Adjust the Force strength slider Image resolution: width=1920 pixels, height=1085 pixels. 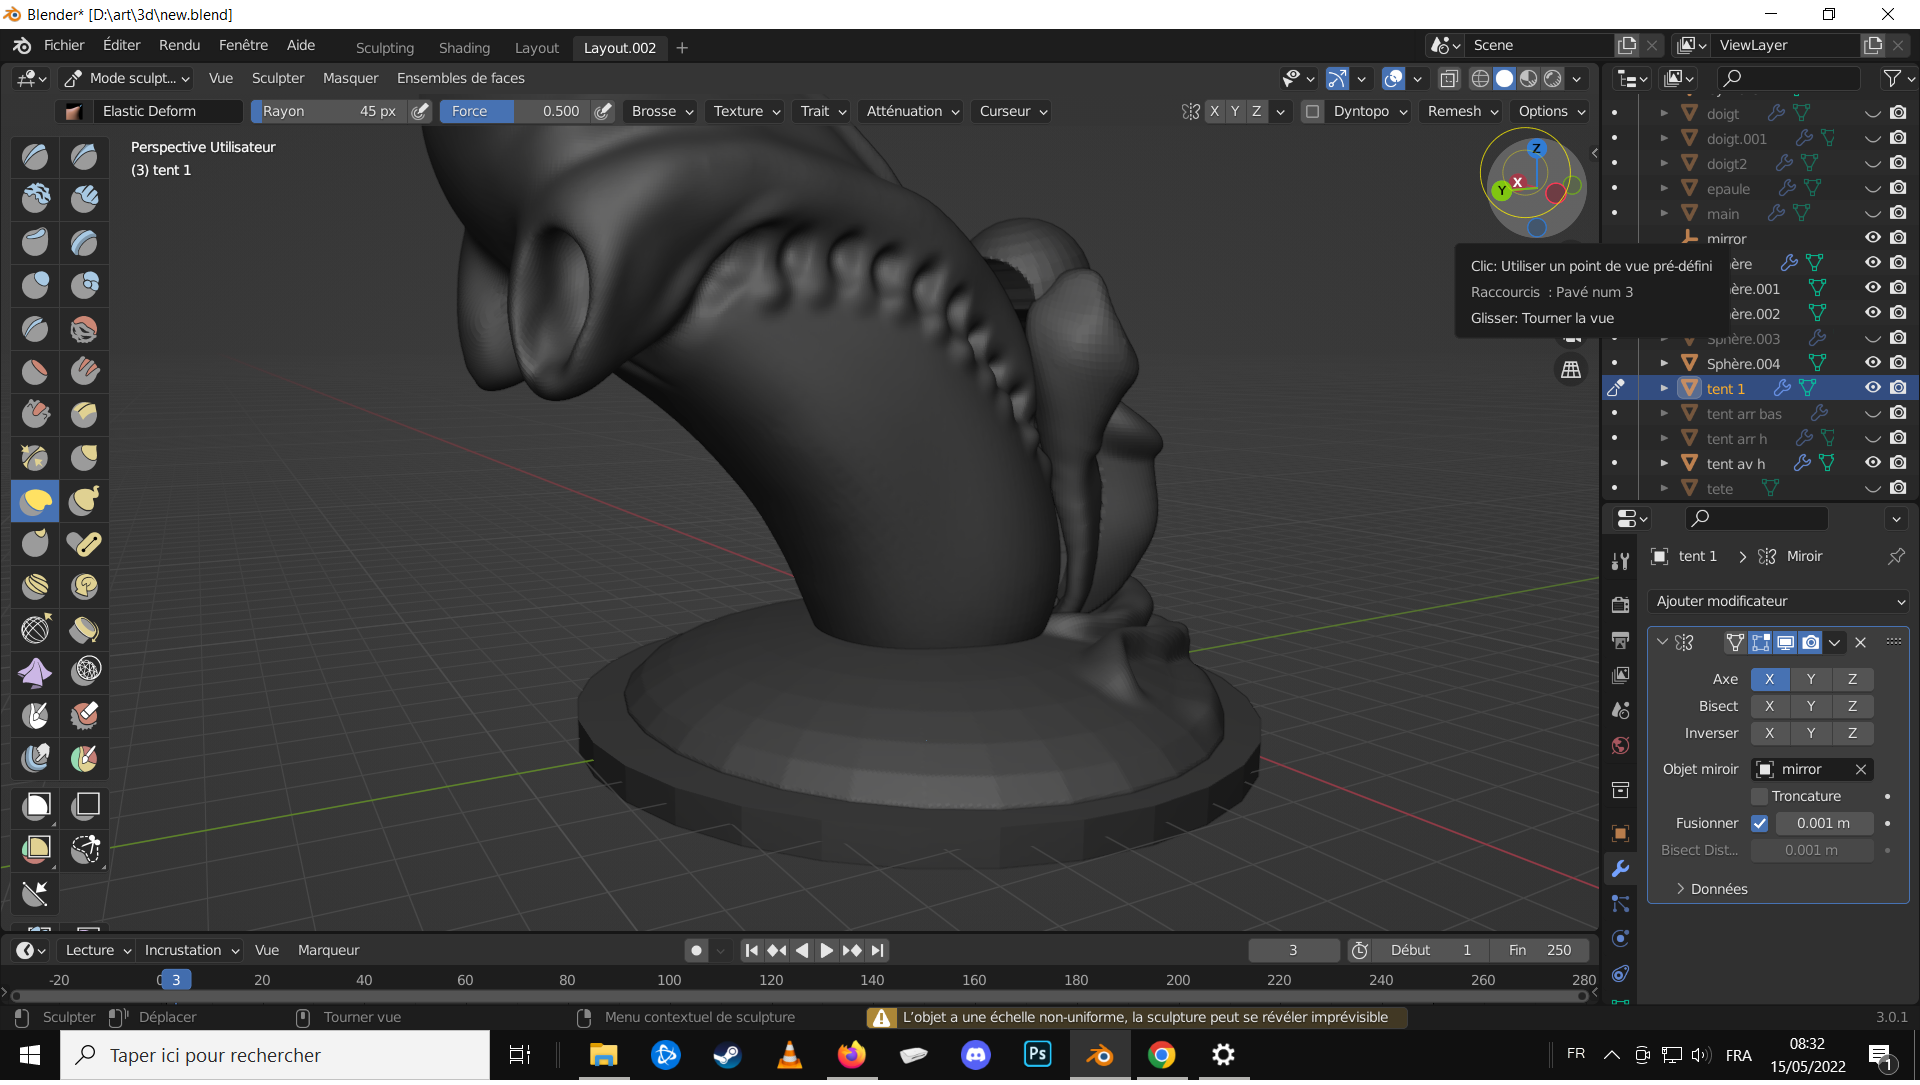pos(514,111)
